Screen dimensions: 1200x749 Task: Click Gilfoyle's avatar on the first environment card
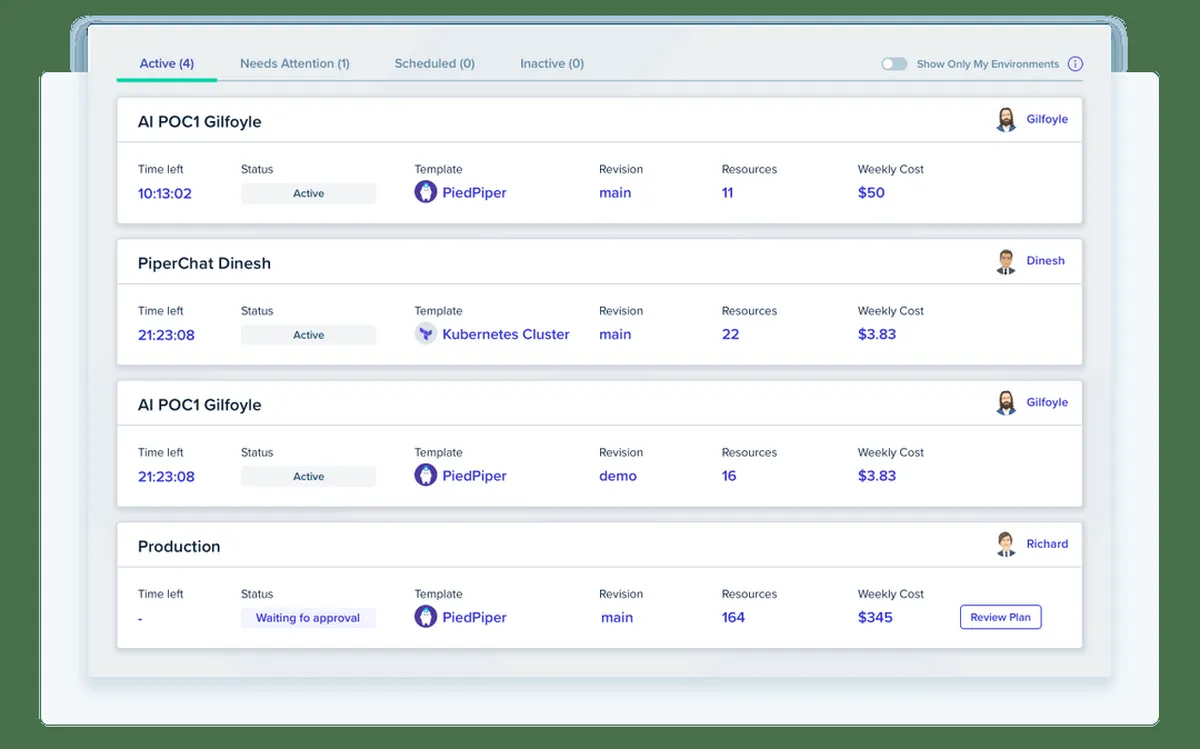click(x=1006, y=120)
